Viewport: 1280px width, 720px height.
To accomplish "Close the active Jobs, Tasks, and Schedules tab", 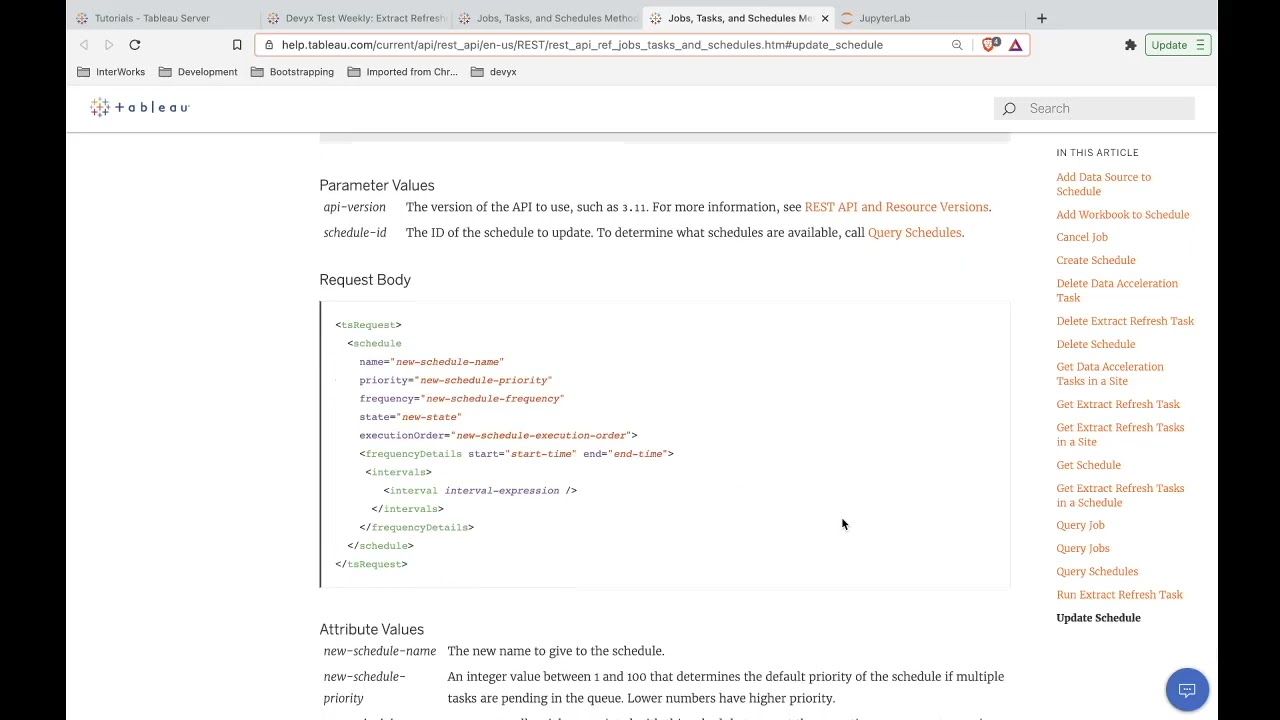I will (825, 18).
